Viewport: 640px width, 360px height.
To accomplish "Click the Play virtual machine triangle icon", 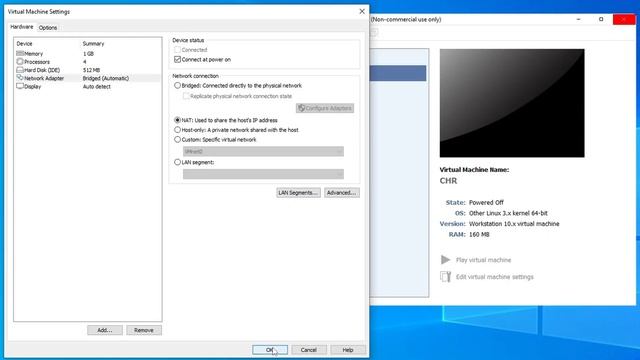I will tap(445, 260).
